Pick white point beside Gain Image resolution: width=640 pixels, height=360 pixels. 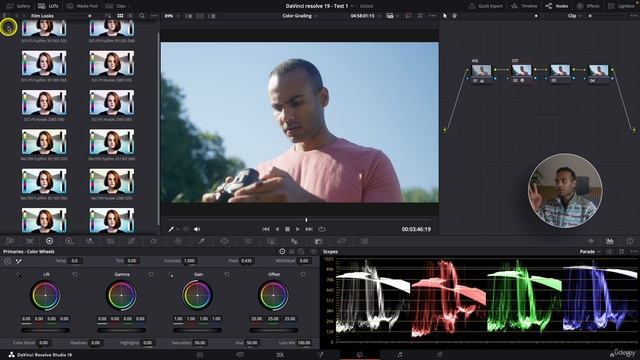[171, 275]
